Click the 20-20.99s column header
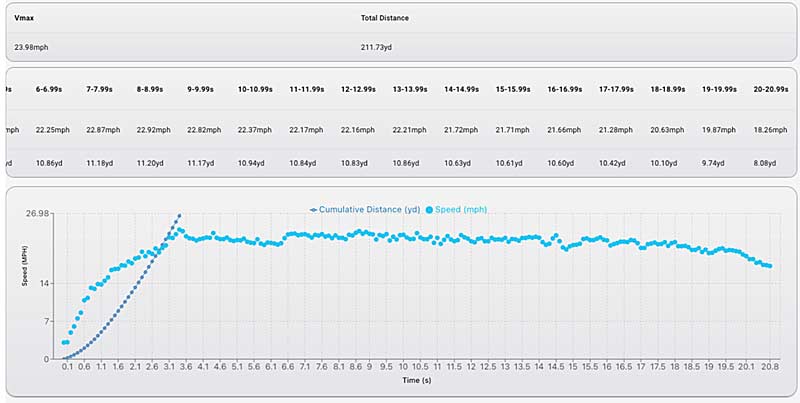The height and width of the screenshot is (403, 800). pyautogui.click(x=770, y=89)
